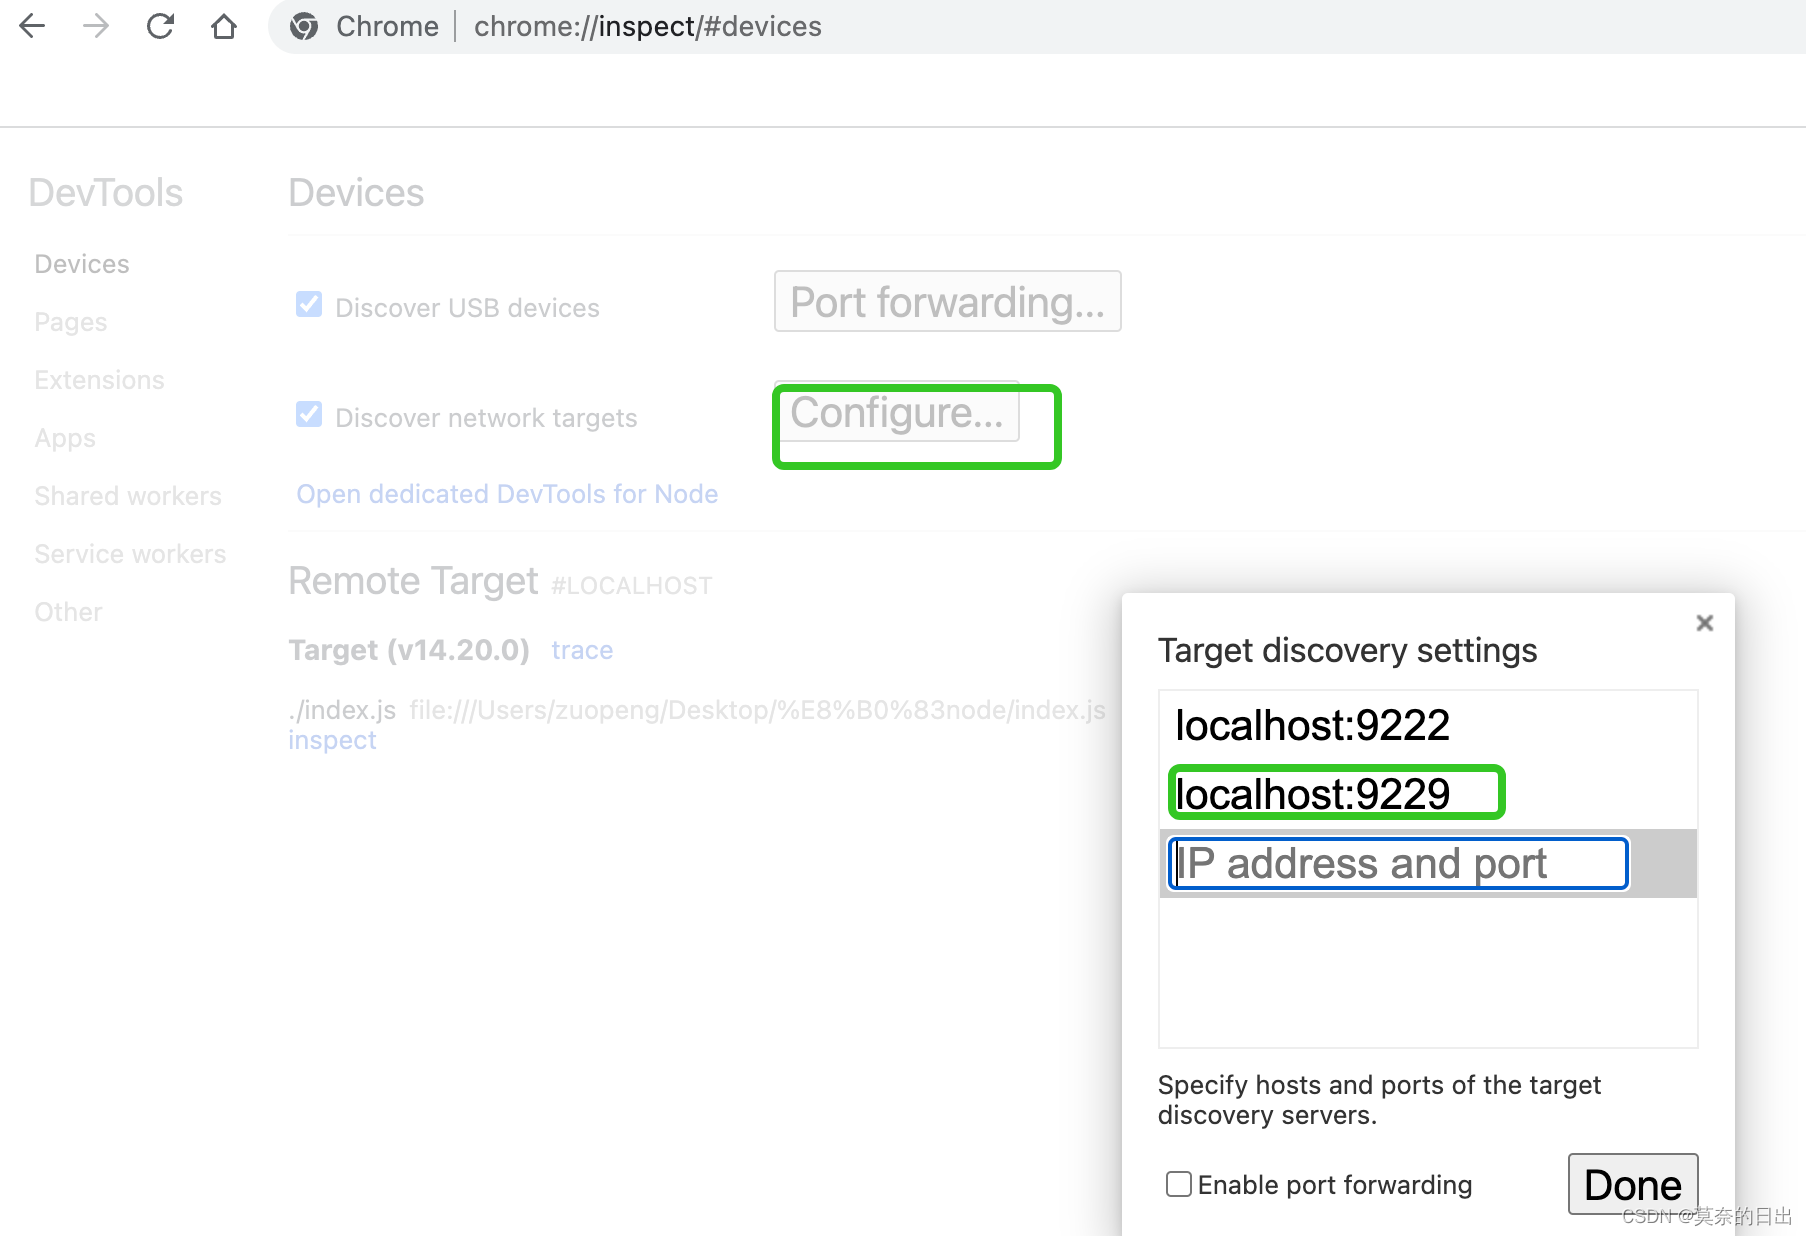Toggle Discover network targets checkbox

(309, 415)
